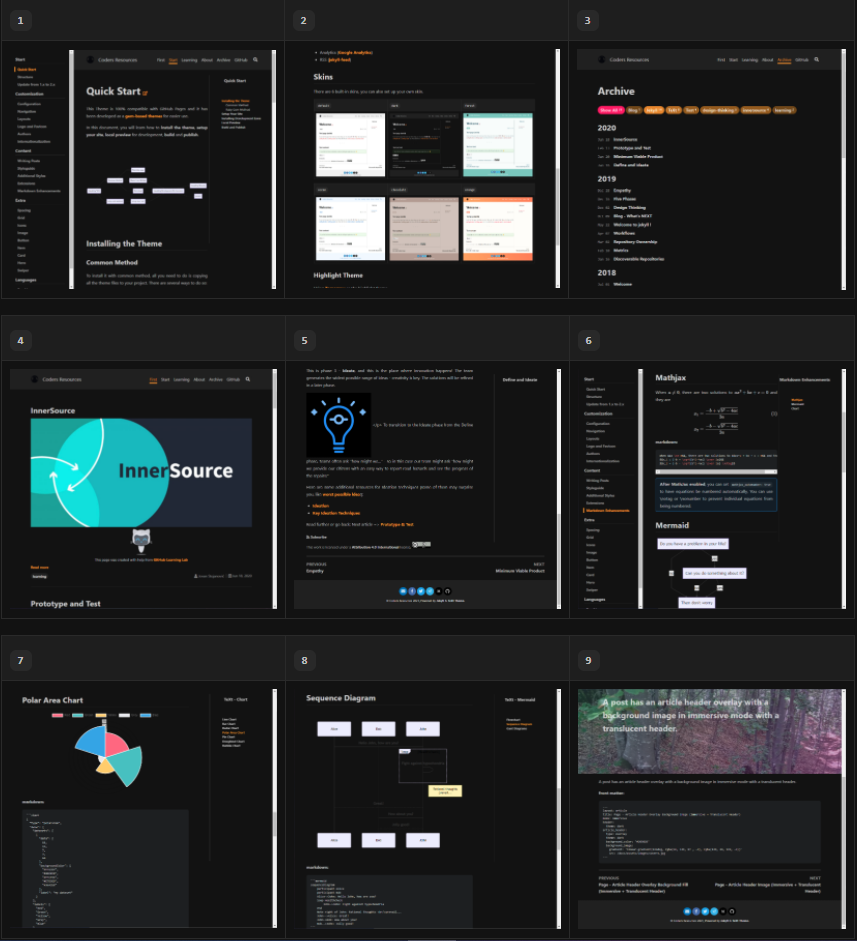Click Facebook icon in Define and Ideate footer
The height and width of the screenshot is (941, 857).
pos(412,591)
